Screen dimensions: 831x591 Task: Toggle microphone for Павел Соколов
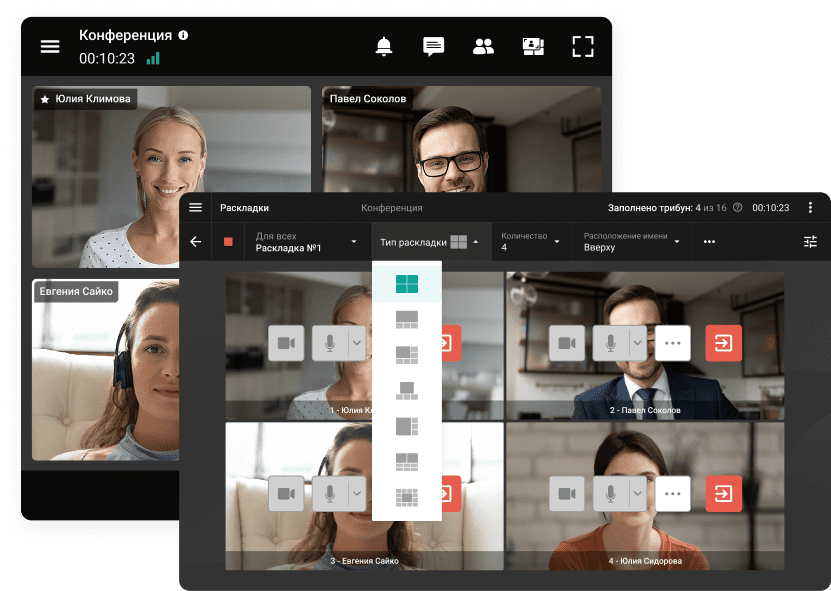610,343
